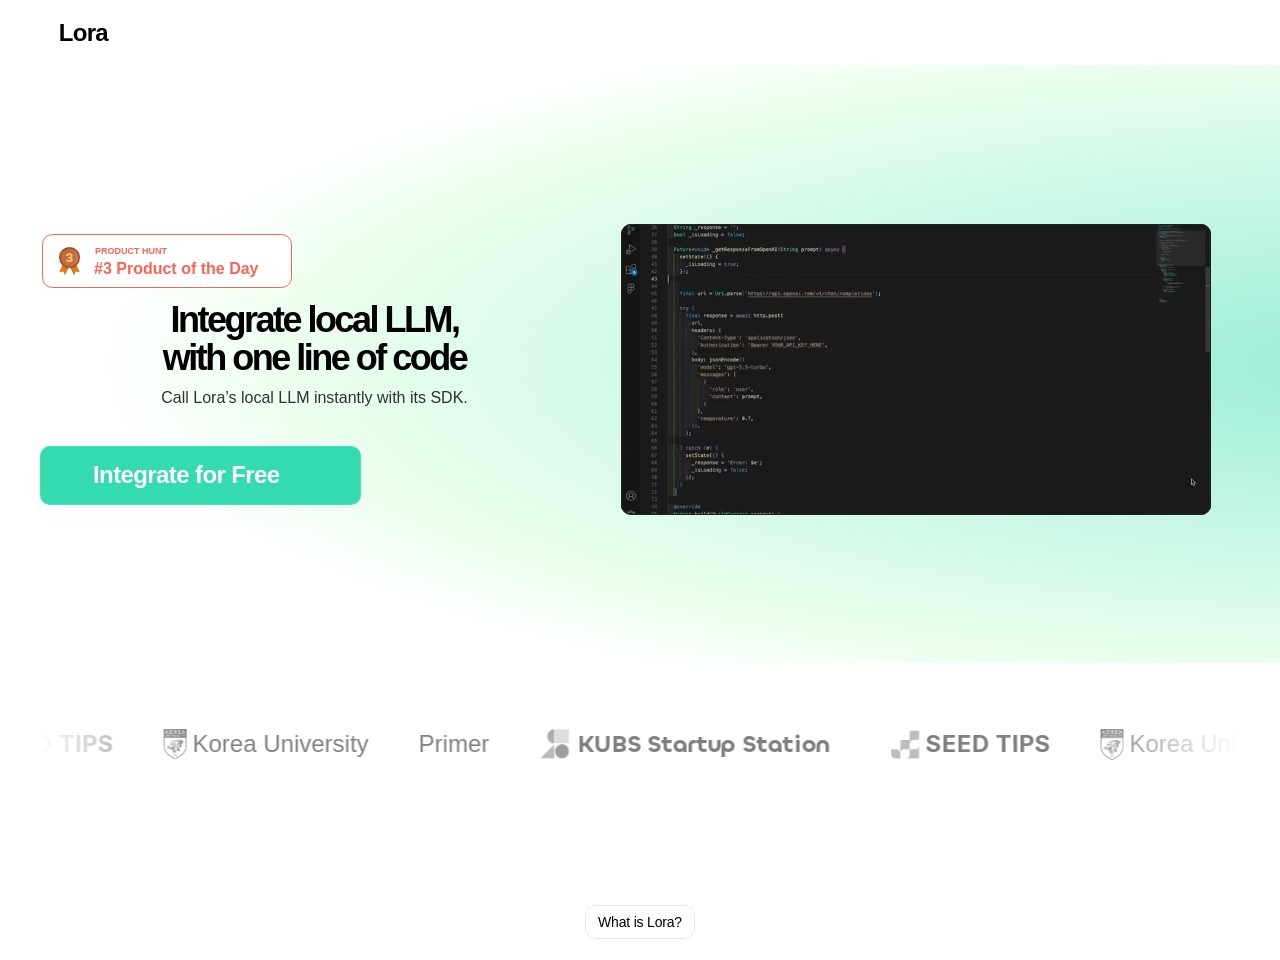Image resolution: width=1280 pixels, height=960 pixels.
Task: Click the _getResponseFromOpenAI function declaration line
Action: 759,249
